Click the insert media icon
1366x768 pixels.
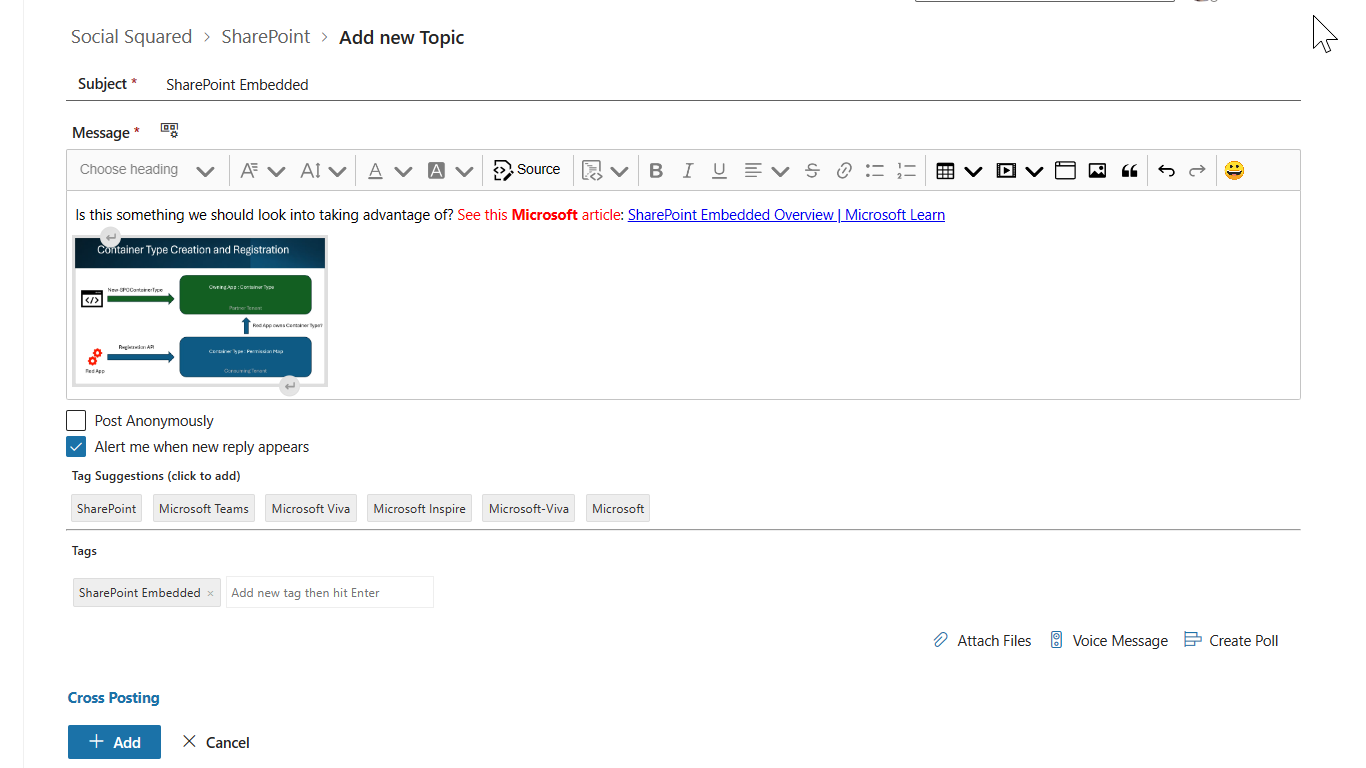pyautogui.click(x=1006, y=171)
